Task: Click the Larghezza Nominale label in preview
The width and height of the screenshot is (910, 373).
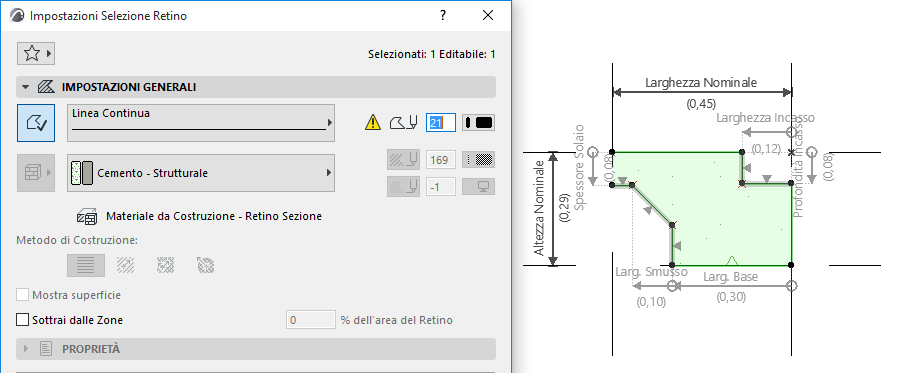Action: [701, 82]
